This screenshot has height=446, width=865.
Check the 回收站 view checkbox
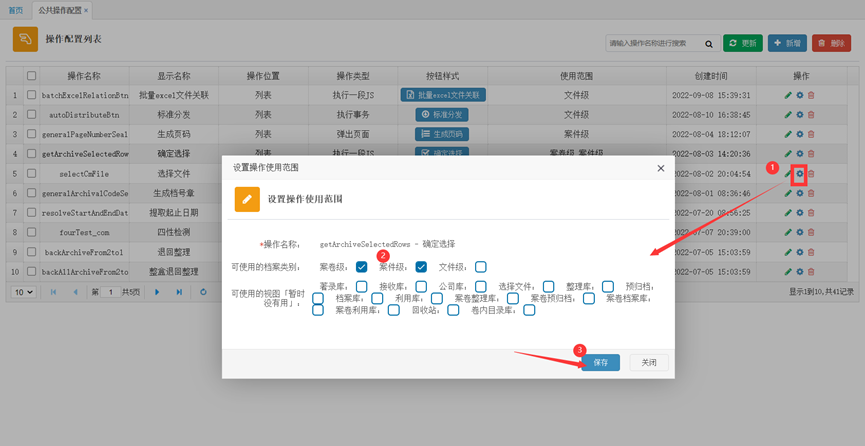point(453,310)
